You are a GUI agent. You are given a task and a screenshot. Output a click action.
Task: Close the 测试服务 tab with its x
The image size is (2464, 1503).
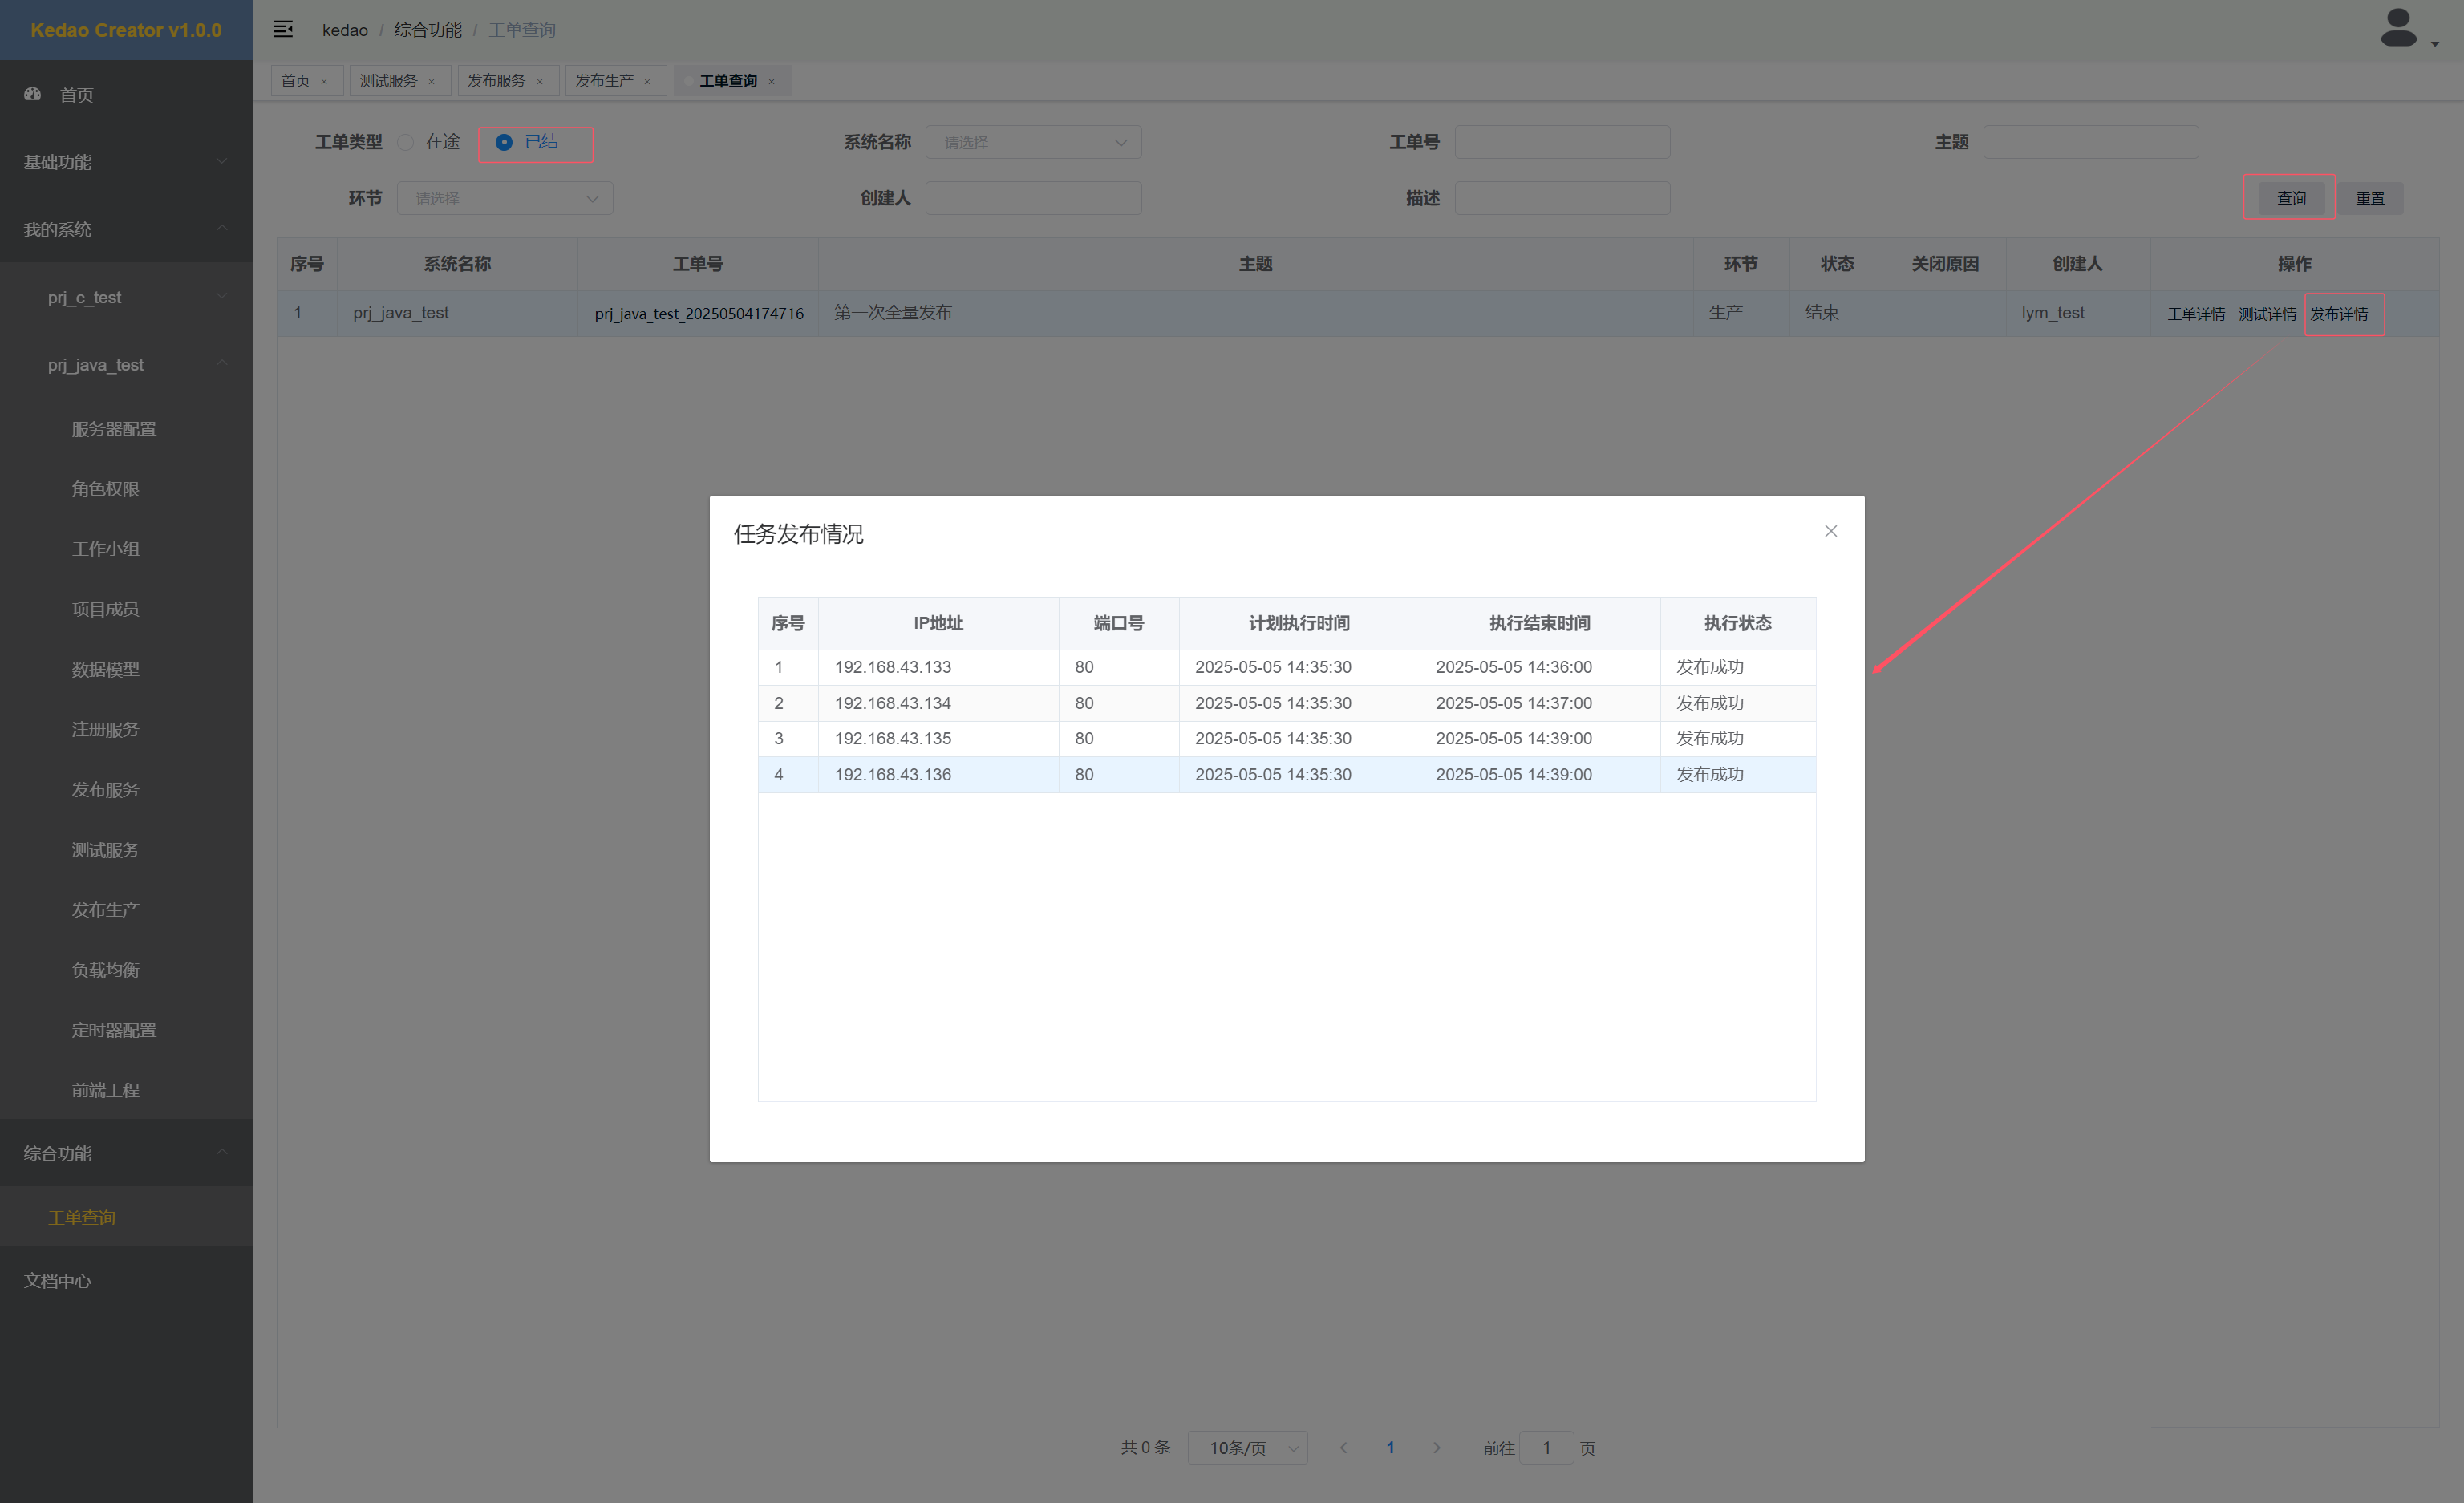[432, 82]
